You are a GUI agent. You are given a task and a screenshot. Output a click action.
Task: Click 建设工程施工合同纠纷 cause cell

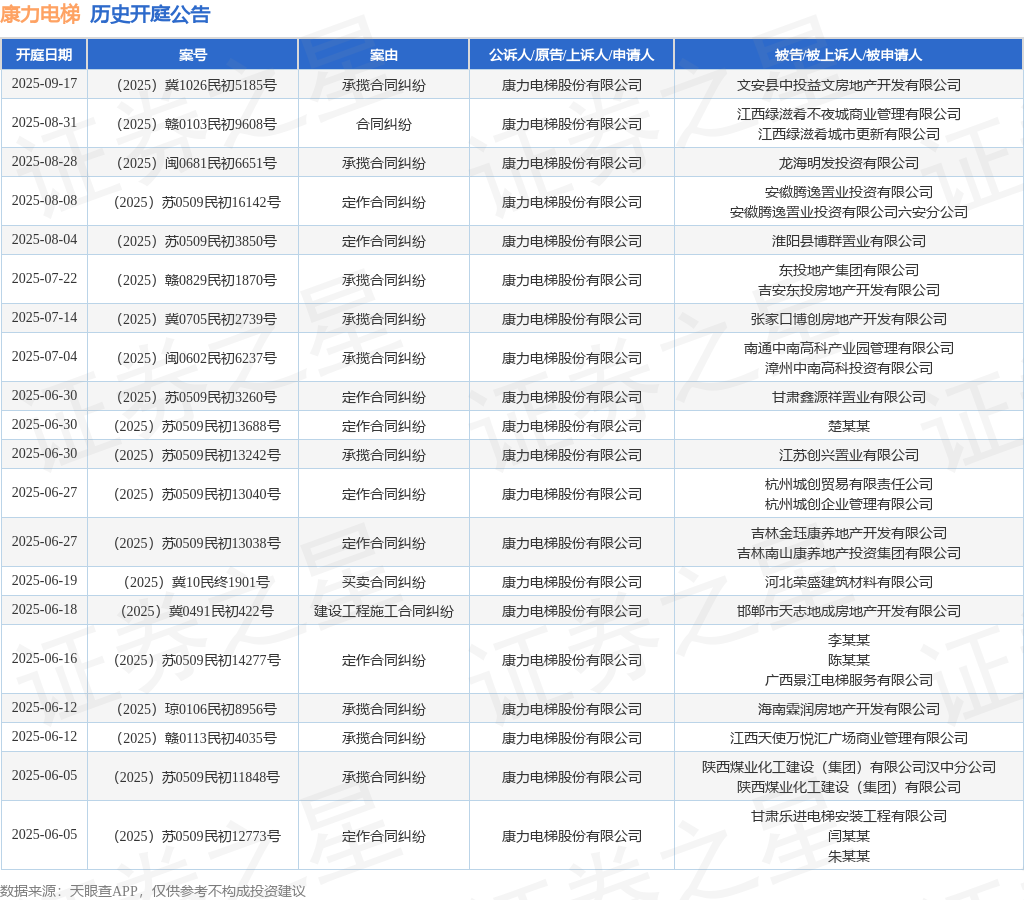click(x=383, y=611)
